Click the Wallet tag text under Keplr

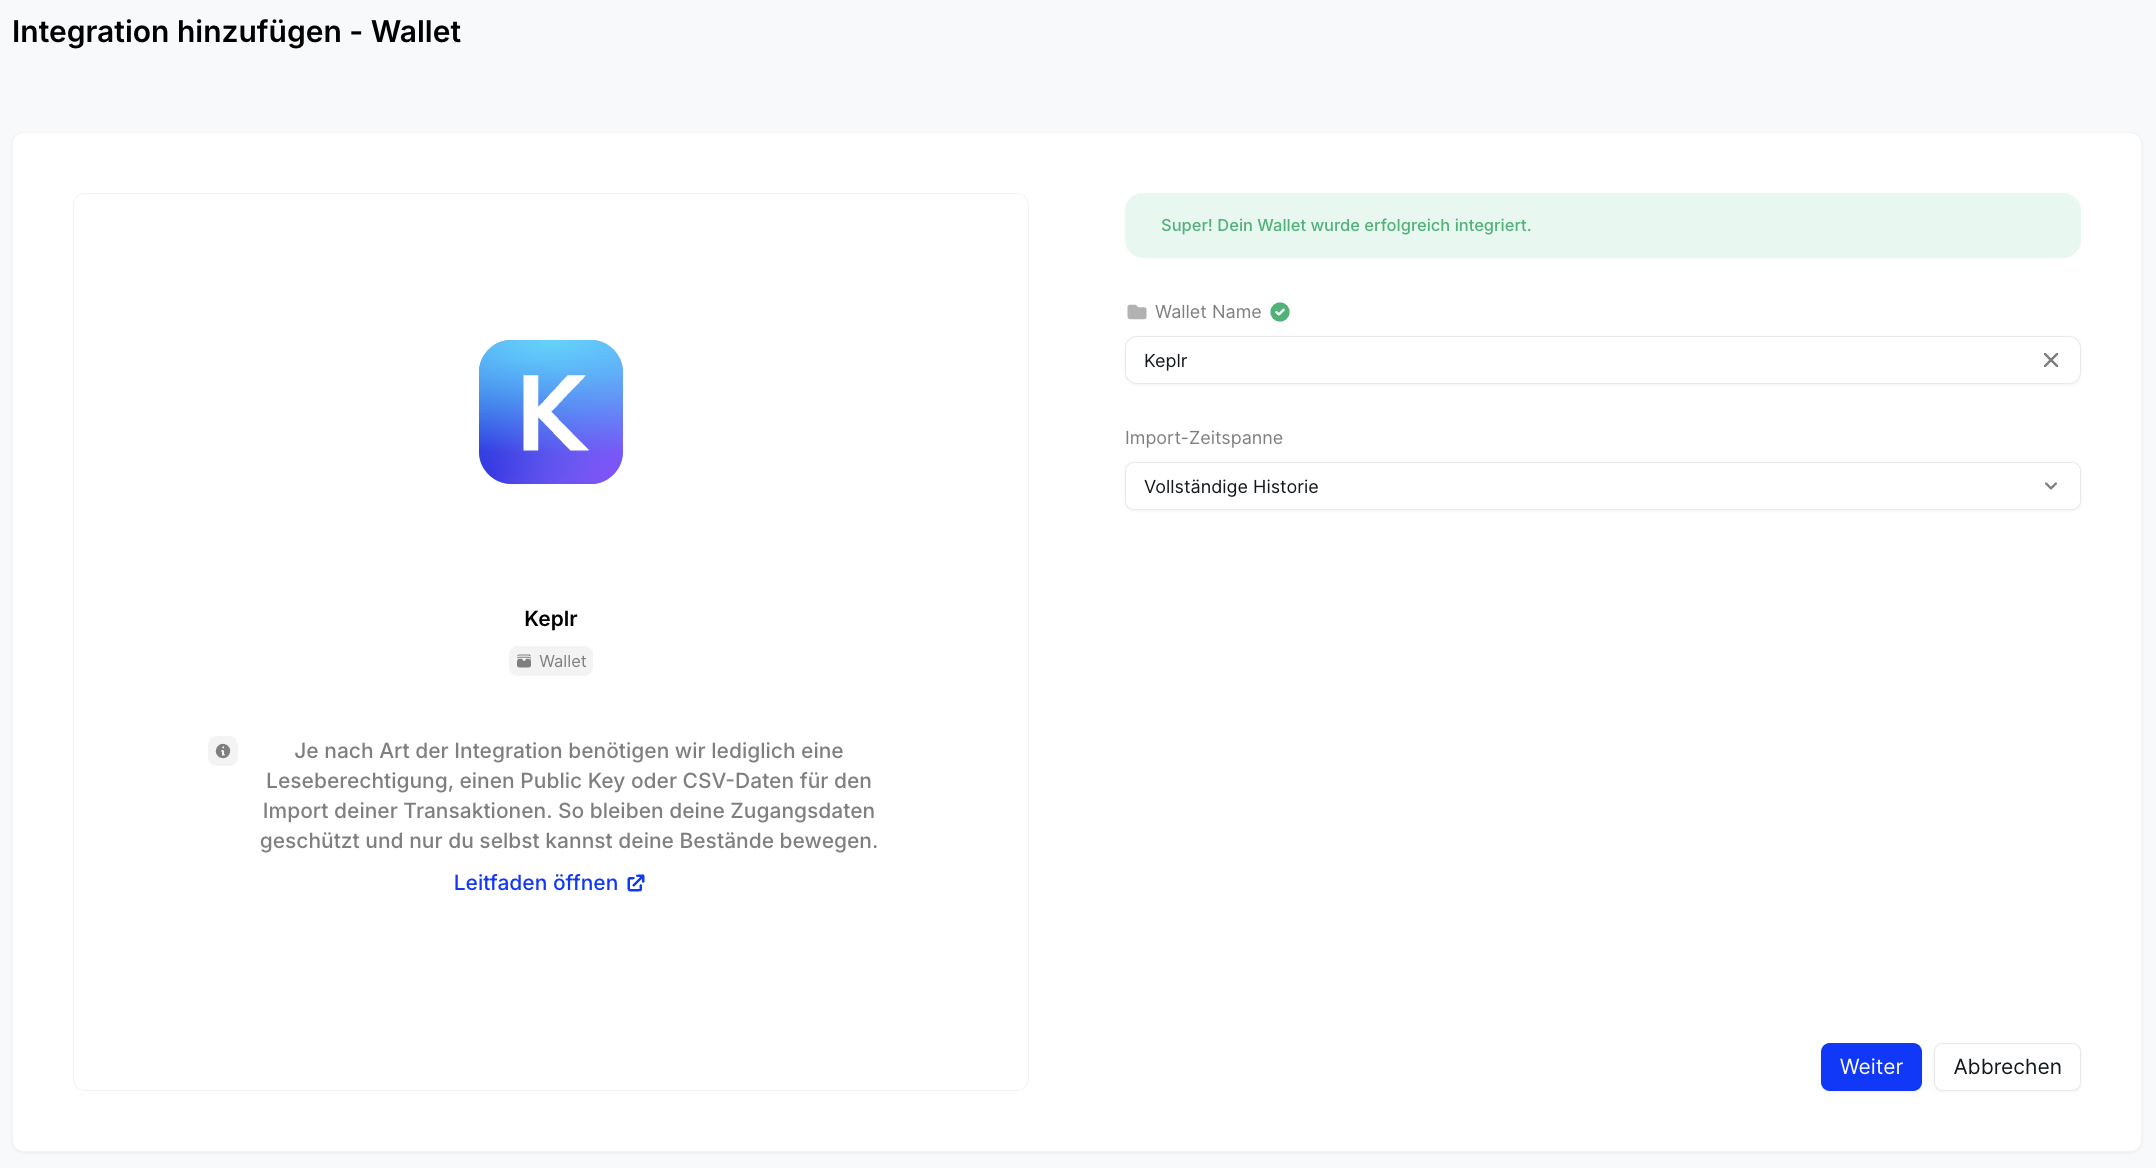click(x=563, y=661)
